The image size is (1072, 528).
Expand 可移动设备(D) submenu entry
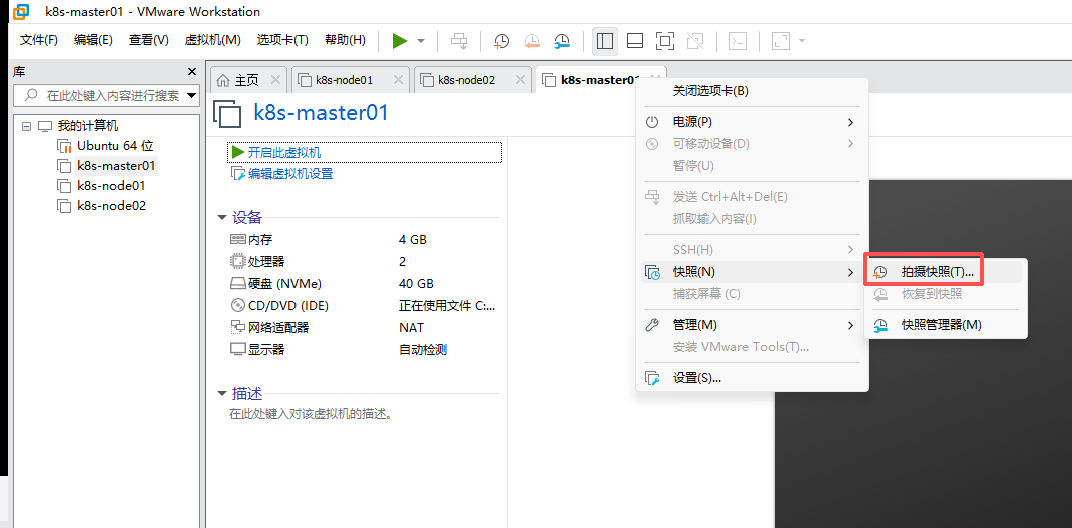click(752, 144)
